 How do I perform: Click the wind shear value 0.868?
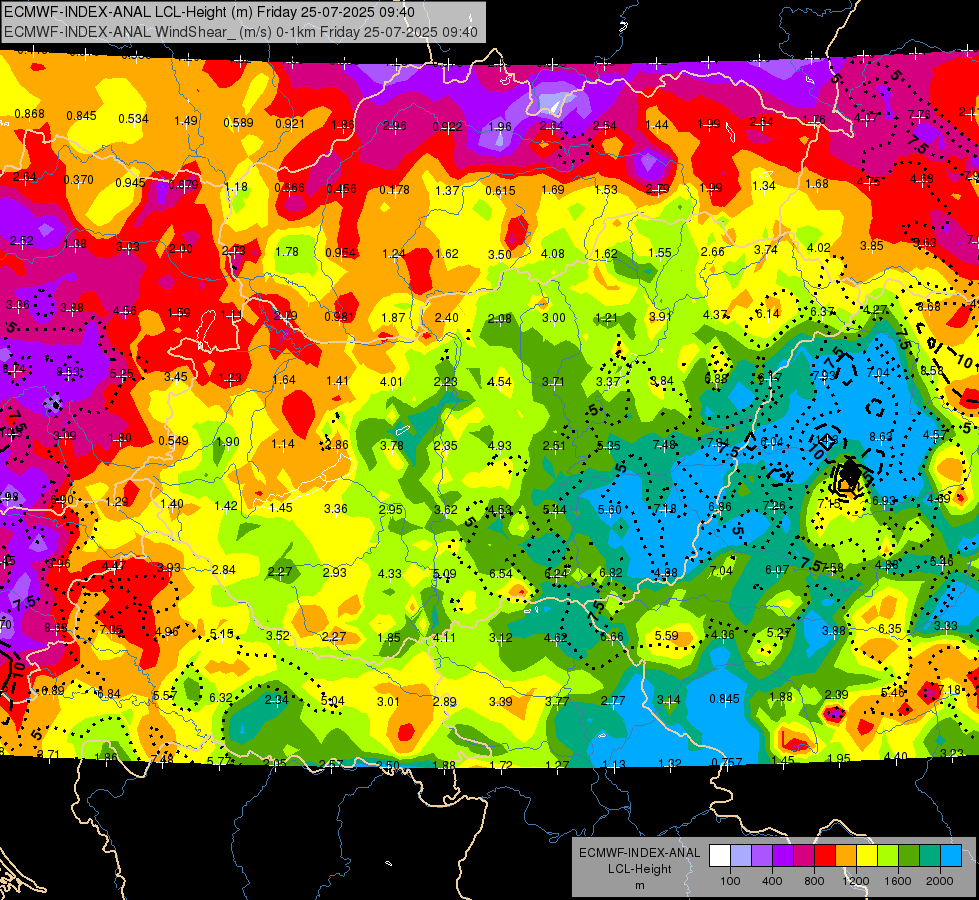29,114
